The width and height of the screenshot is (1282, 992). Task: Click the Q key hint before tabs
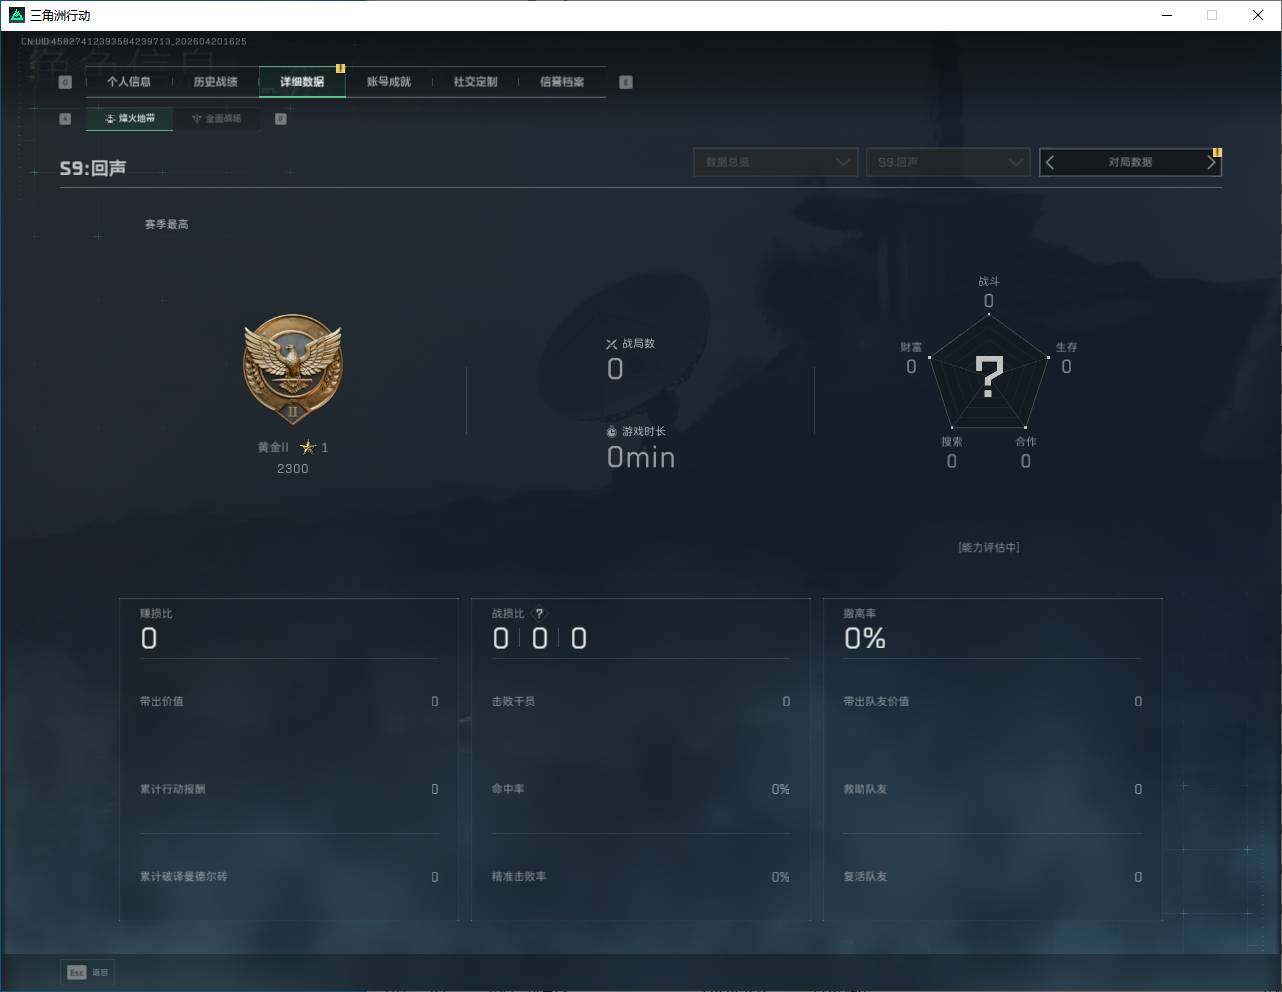coord(65,82)
